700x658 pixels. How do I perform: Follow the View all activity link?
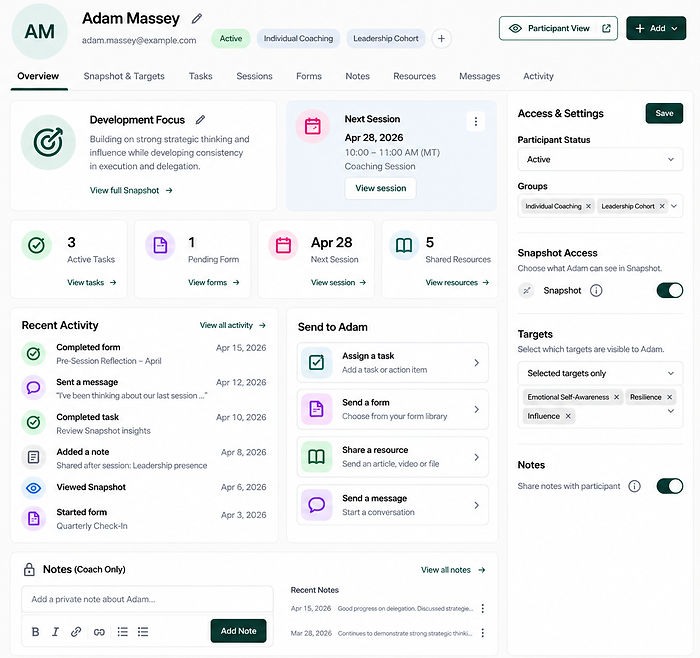coord(233,325)
